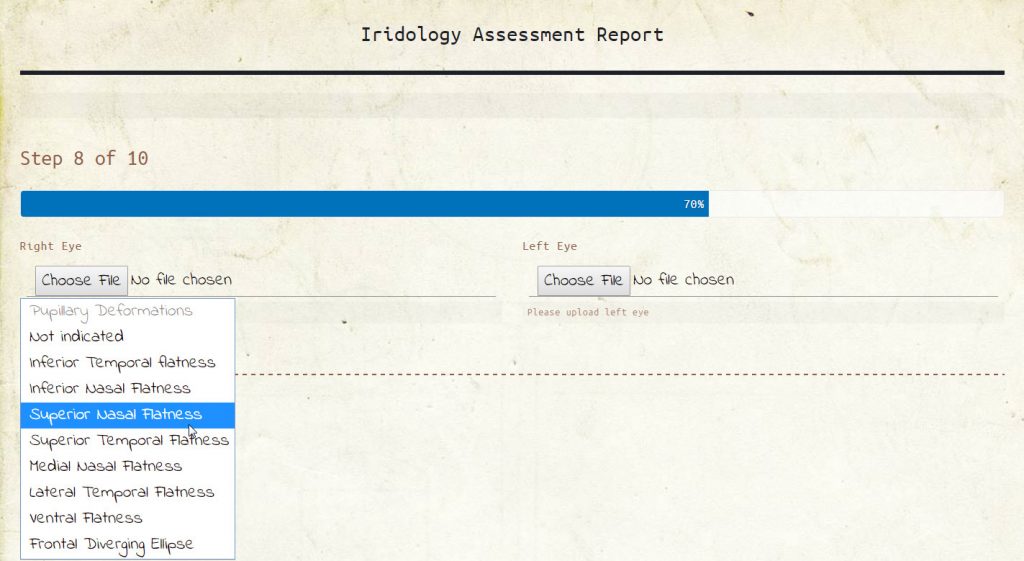The height and width of the screenshot is (561, 1024).
Task: Select highlighted 'Superior Nasal Flatness' option
Action: pyautogui.click(x=128, y=415)
